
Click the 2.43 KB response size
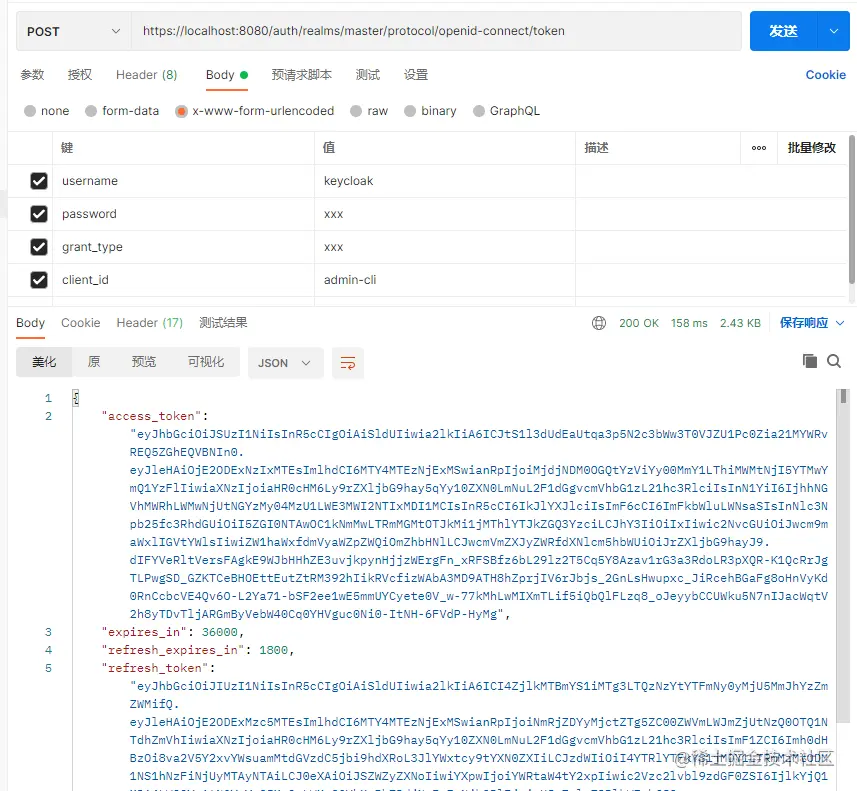coord(740,323)
